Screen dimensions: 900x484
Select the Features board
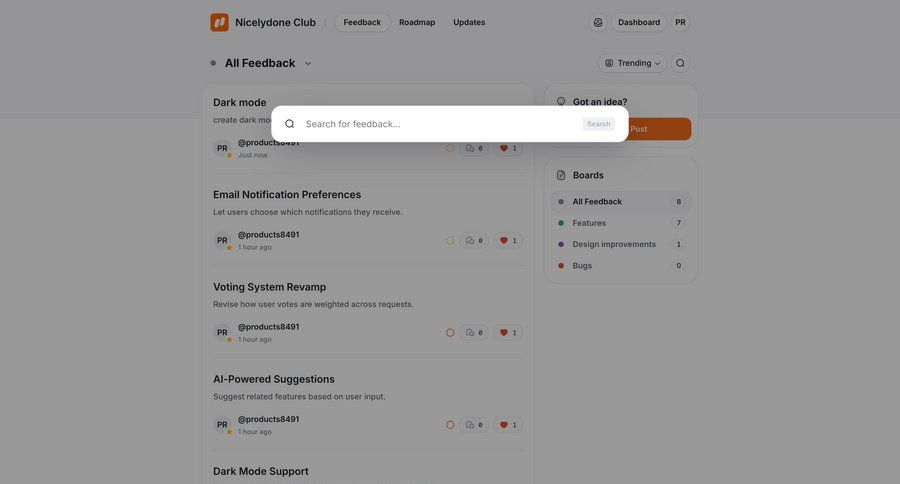(589, 223)
